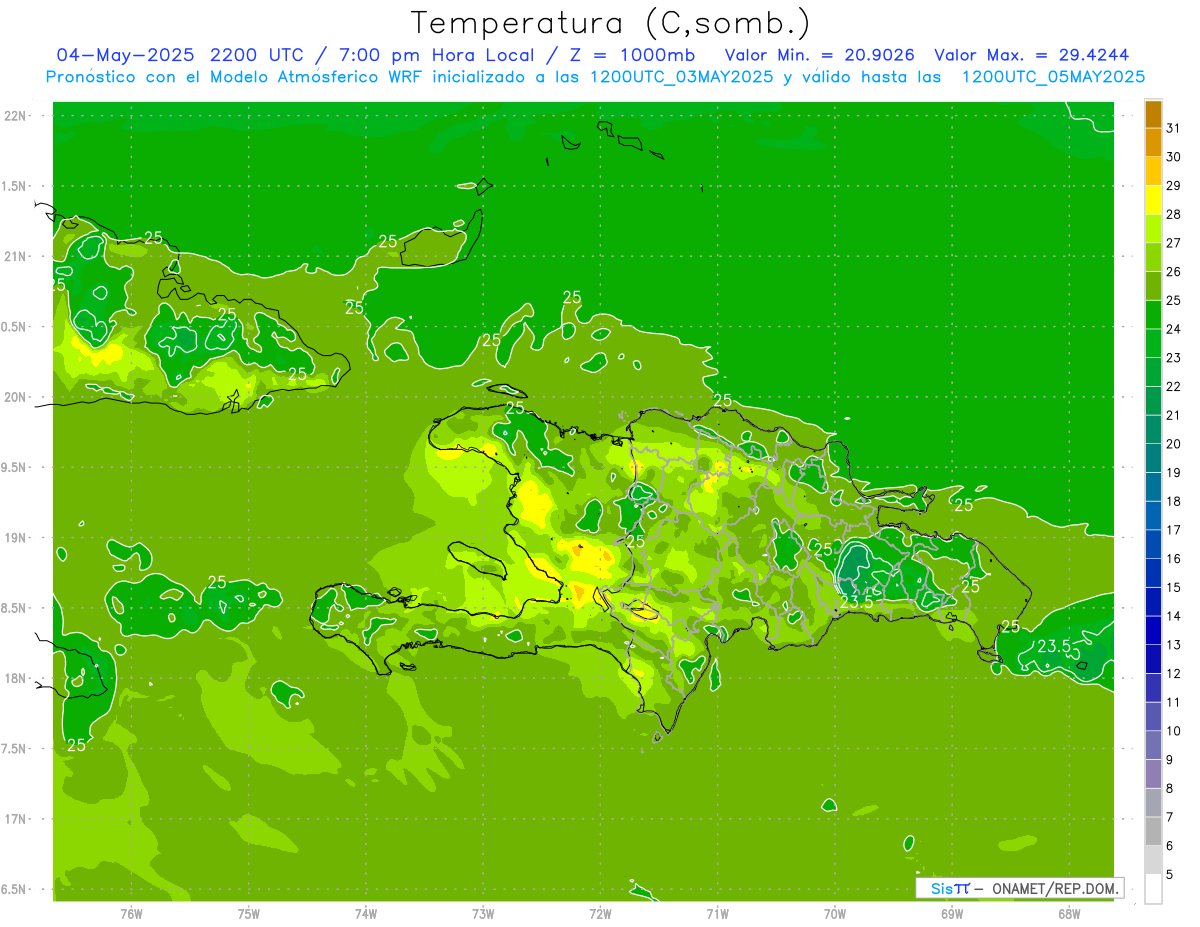Screen dimensions: 1200x927
Task: Click the 'ONAMET/REP.DOM.' credit label
Action: point(1054,888)
